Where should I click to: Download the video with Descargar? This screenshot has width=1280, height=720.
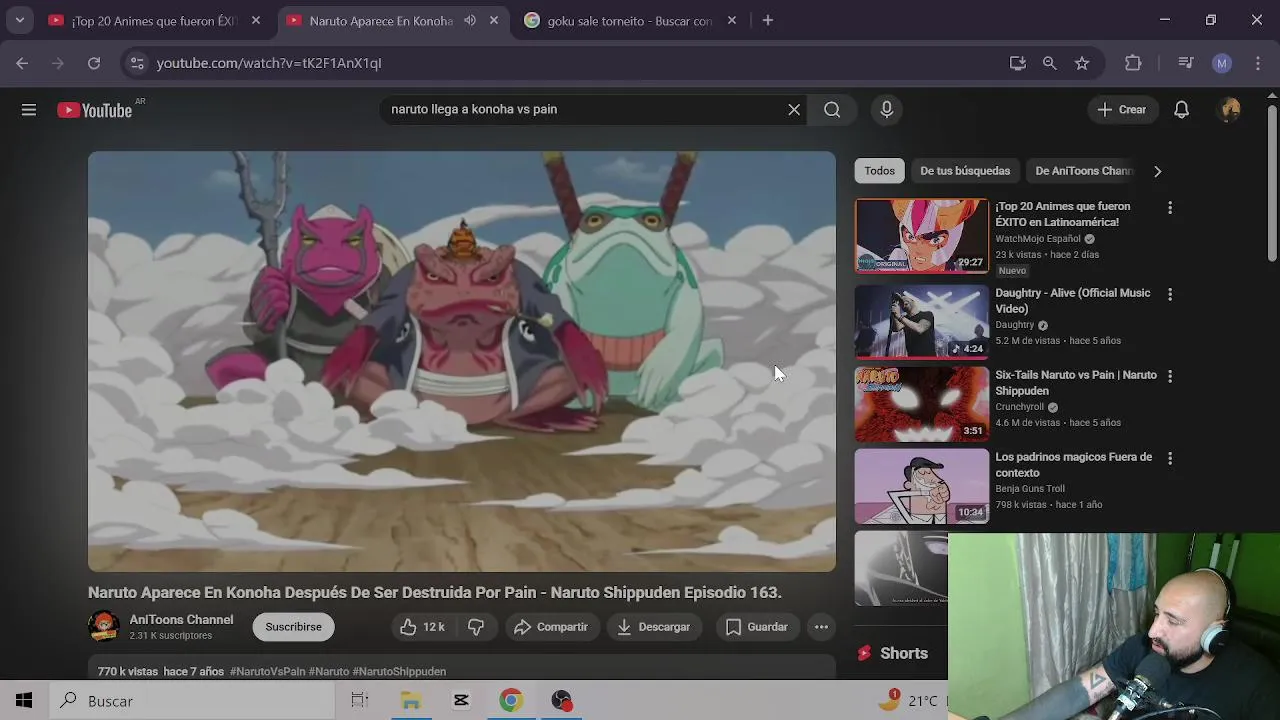(x=654, y=627)
